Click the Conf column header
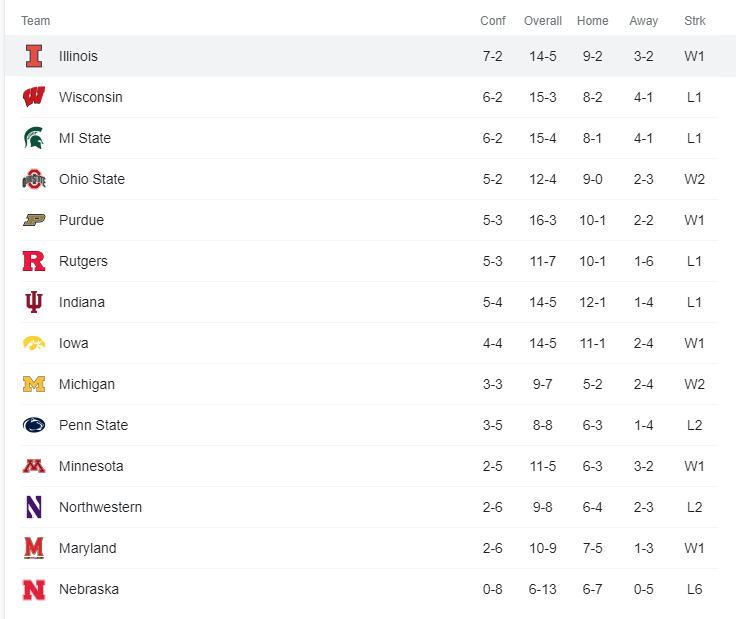The image size is (736, 619). [x=493, y=21]
